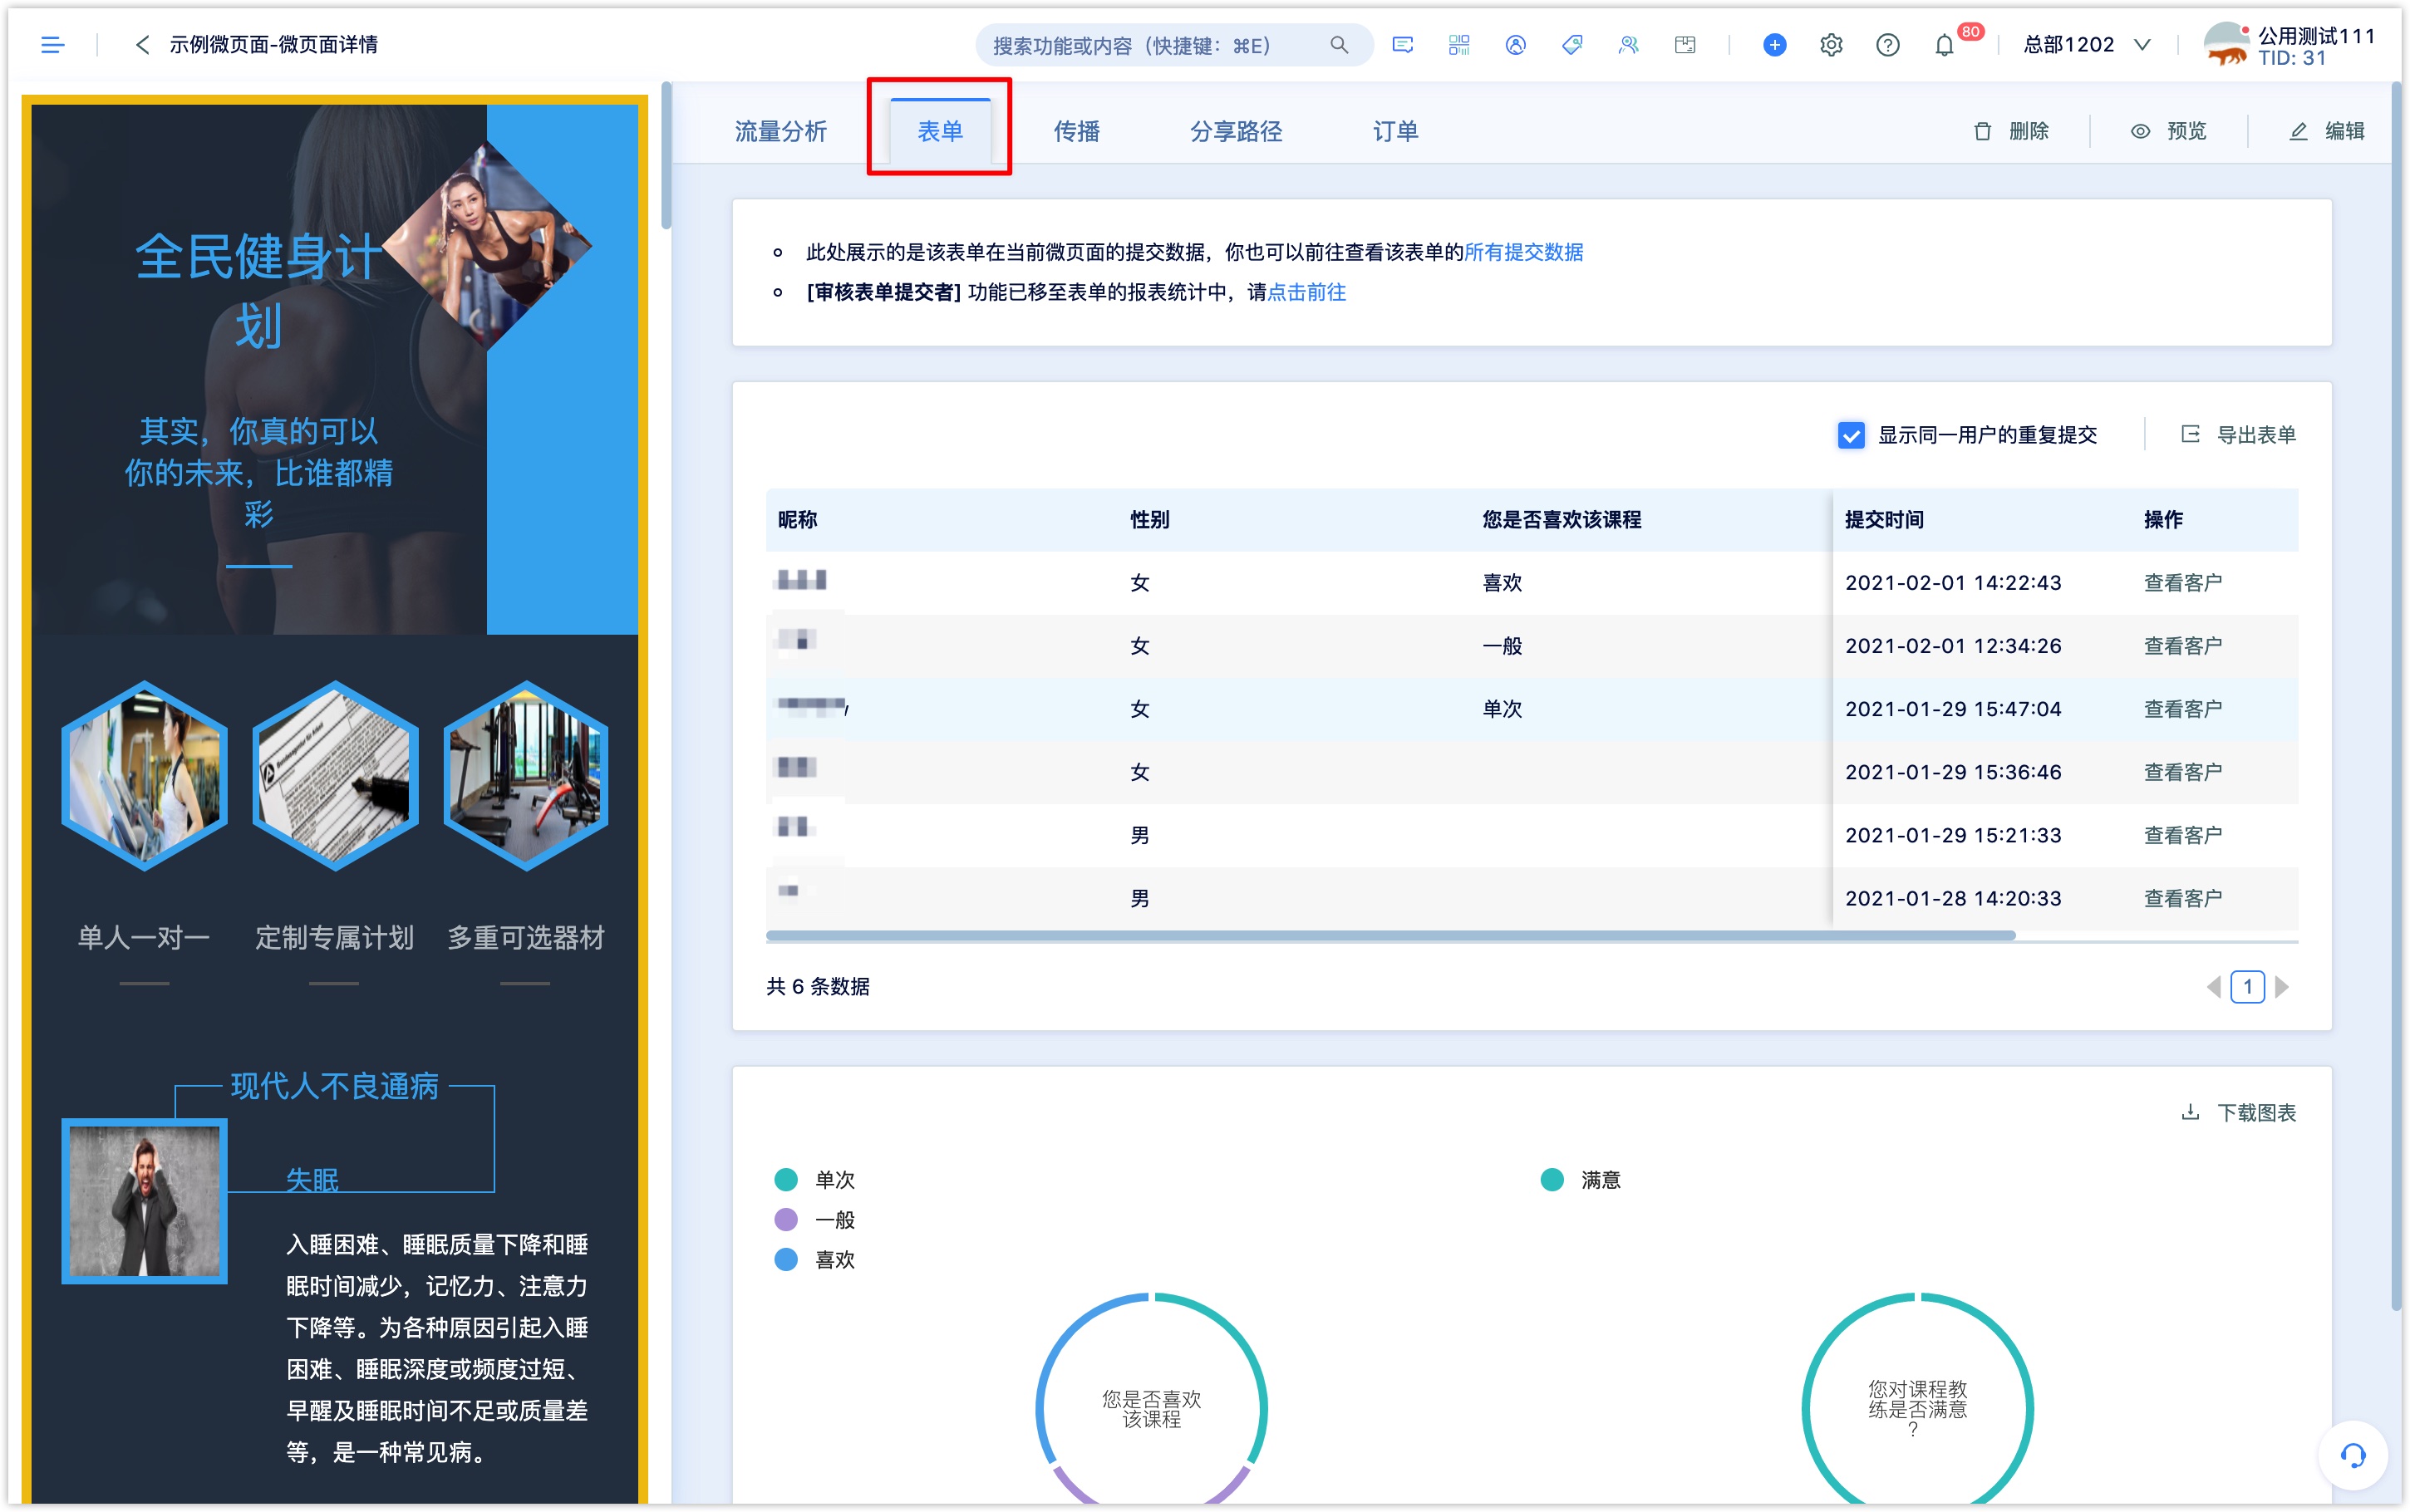
Task: Go to next page arrow in pagination
Action: (x=2282, y=987)
